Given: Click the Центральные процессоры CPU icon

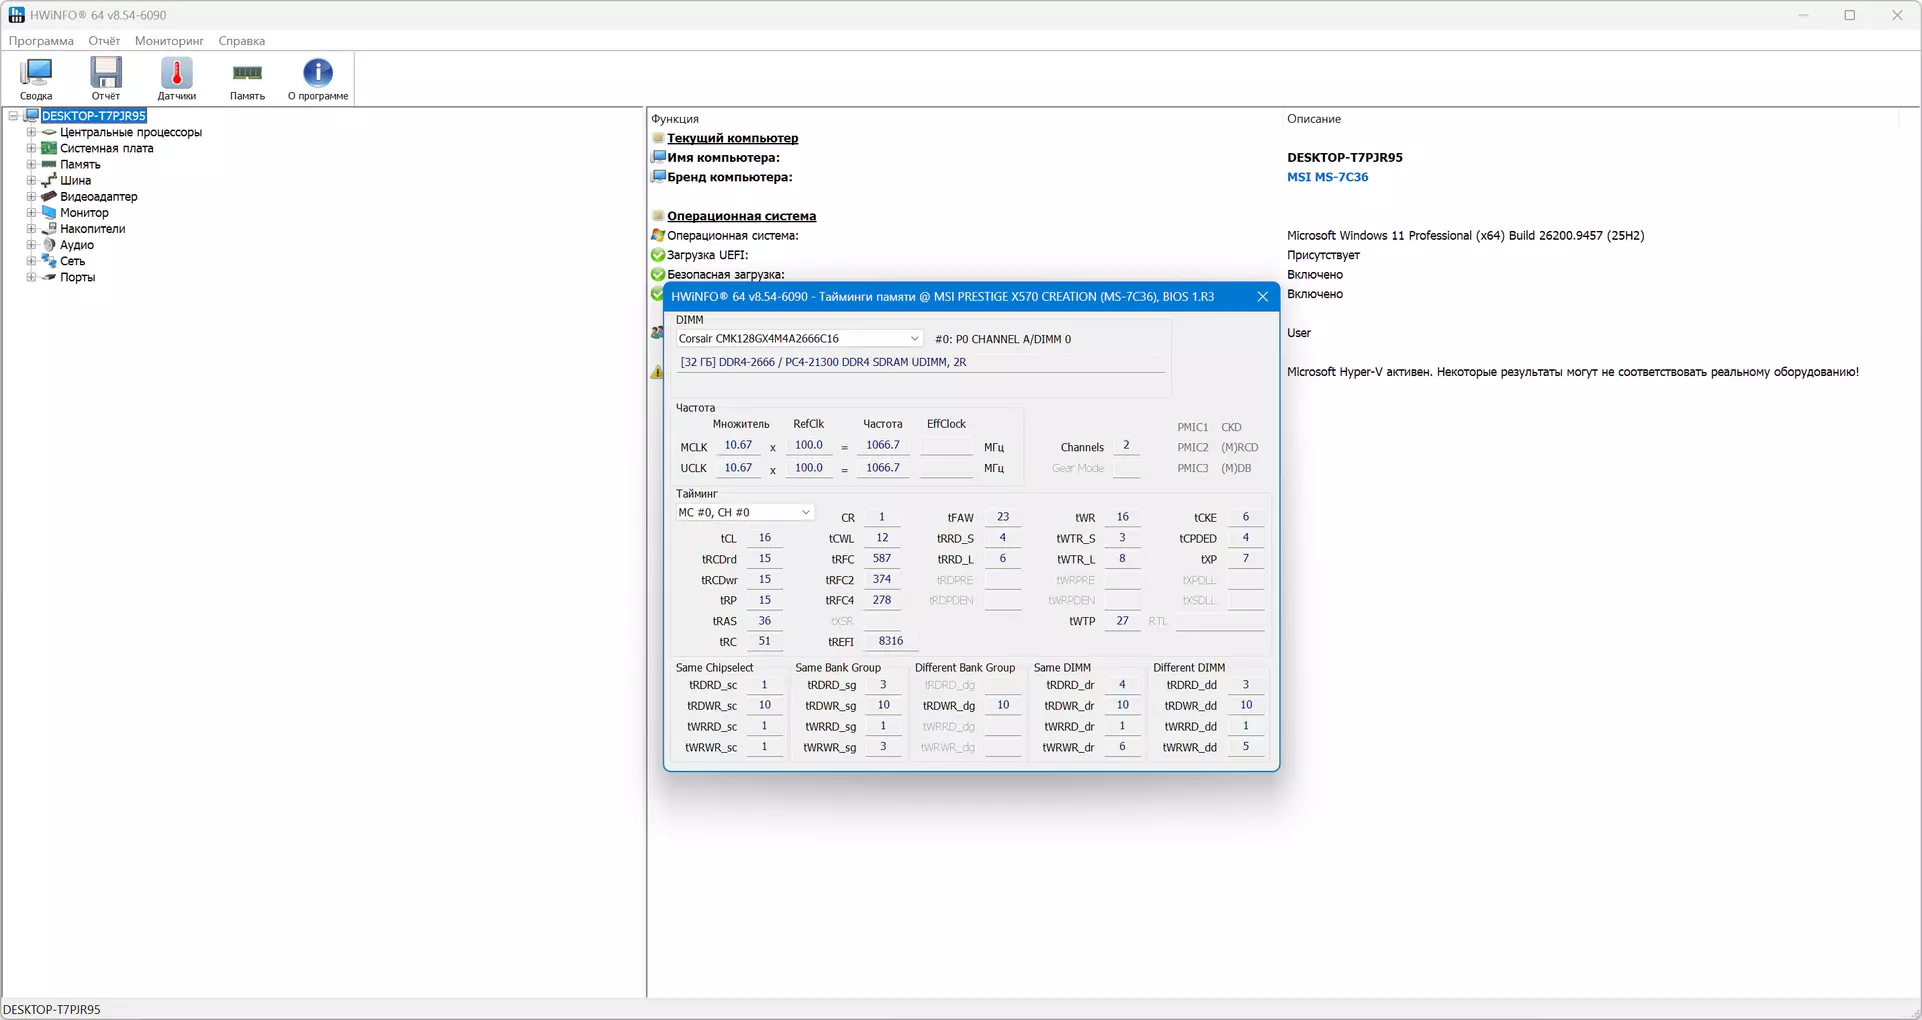Looking at the screenshot, I should point(48,132).
